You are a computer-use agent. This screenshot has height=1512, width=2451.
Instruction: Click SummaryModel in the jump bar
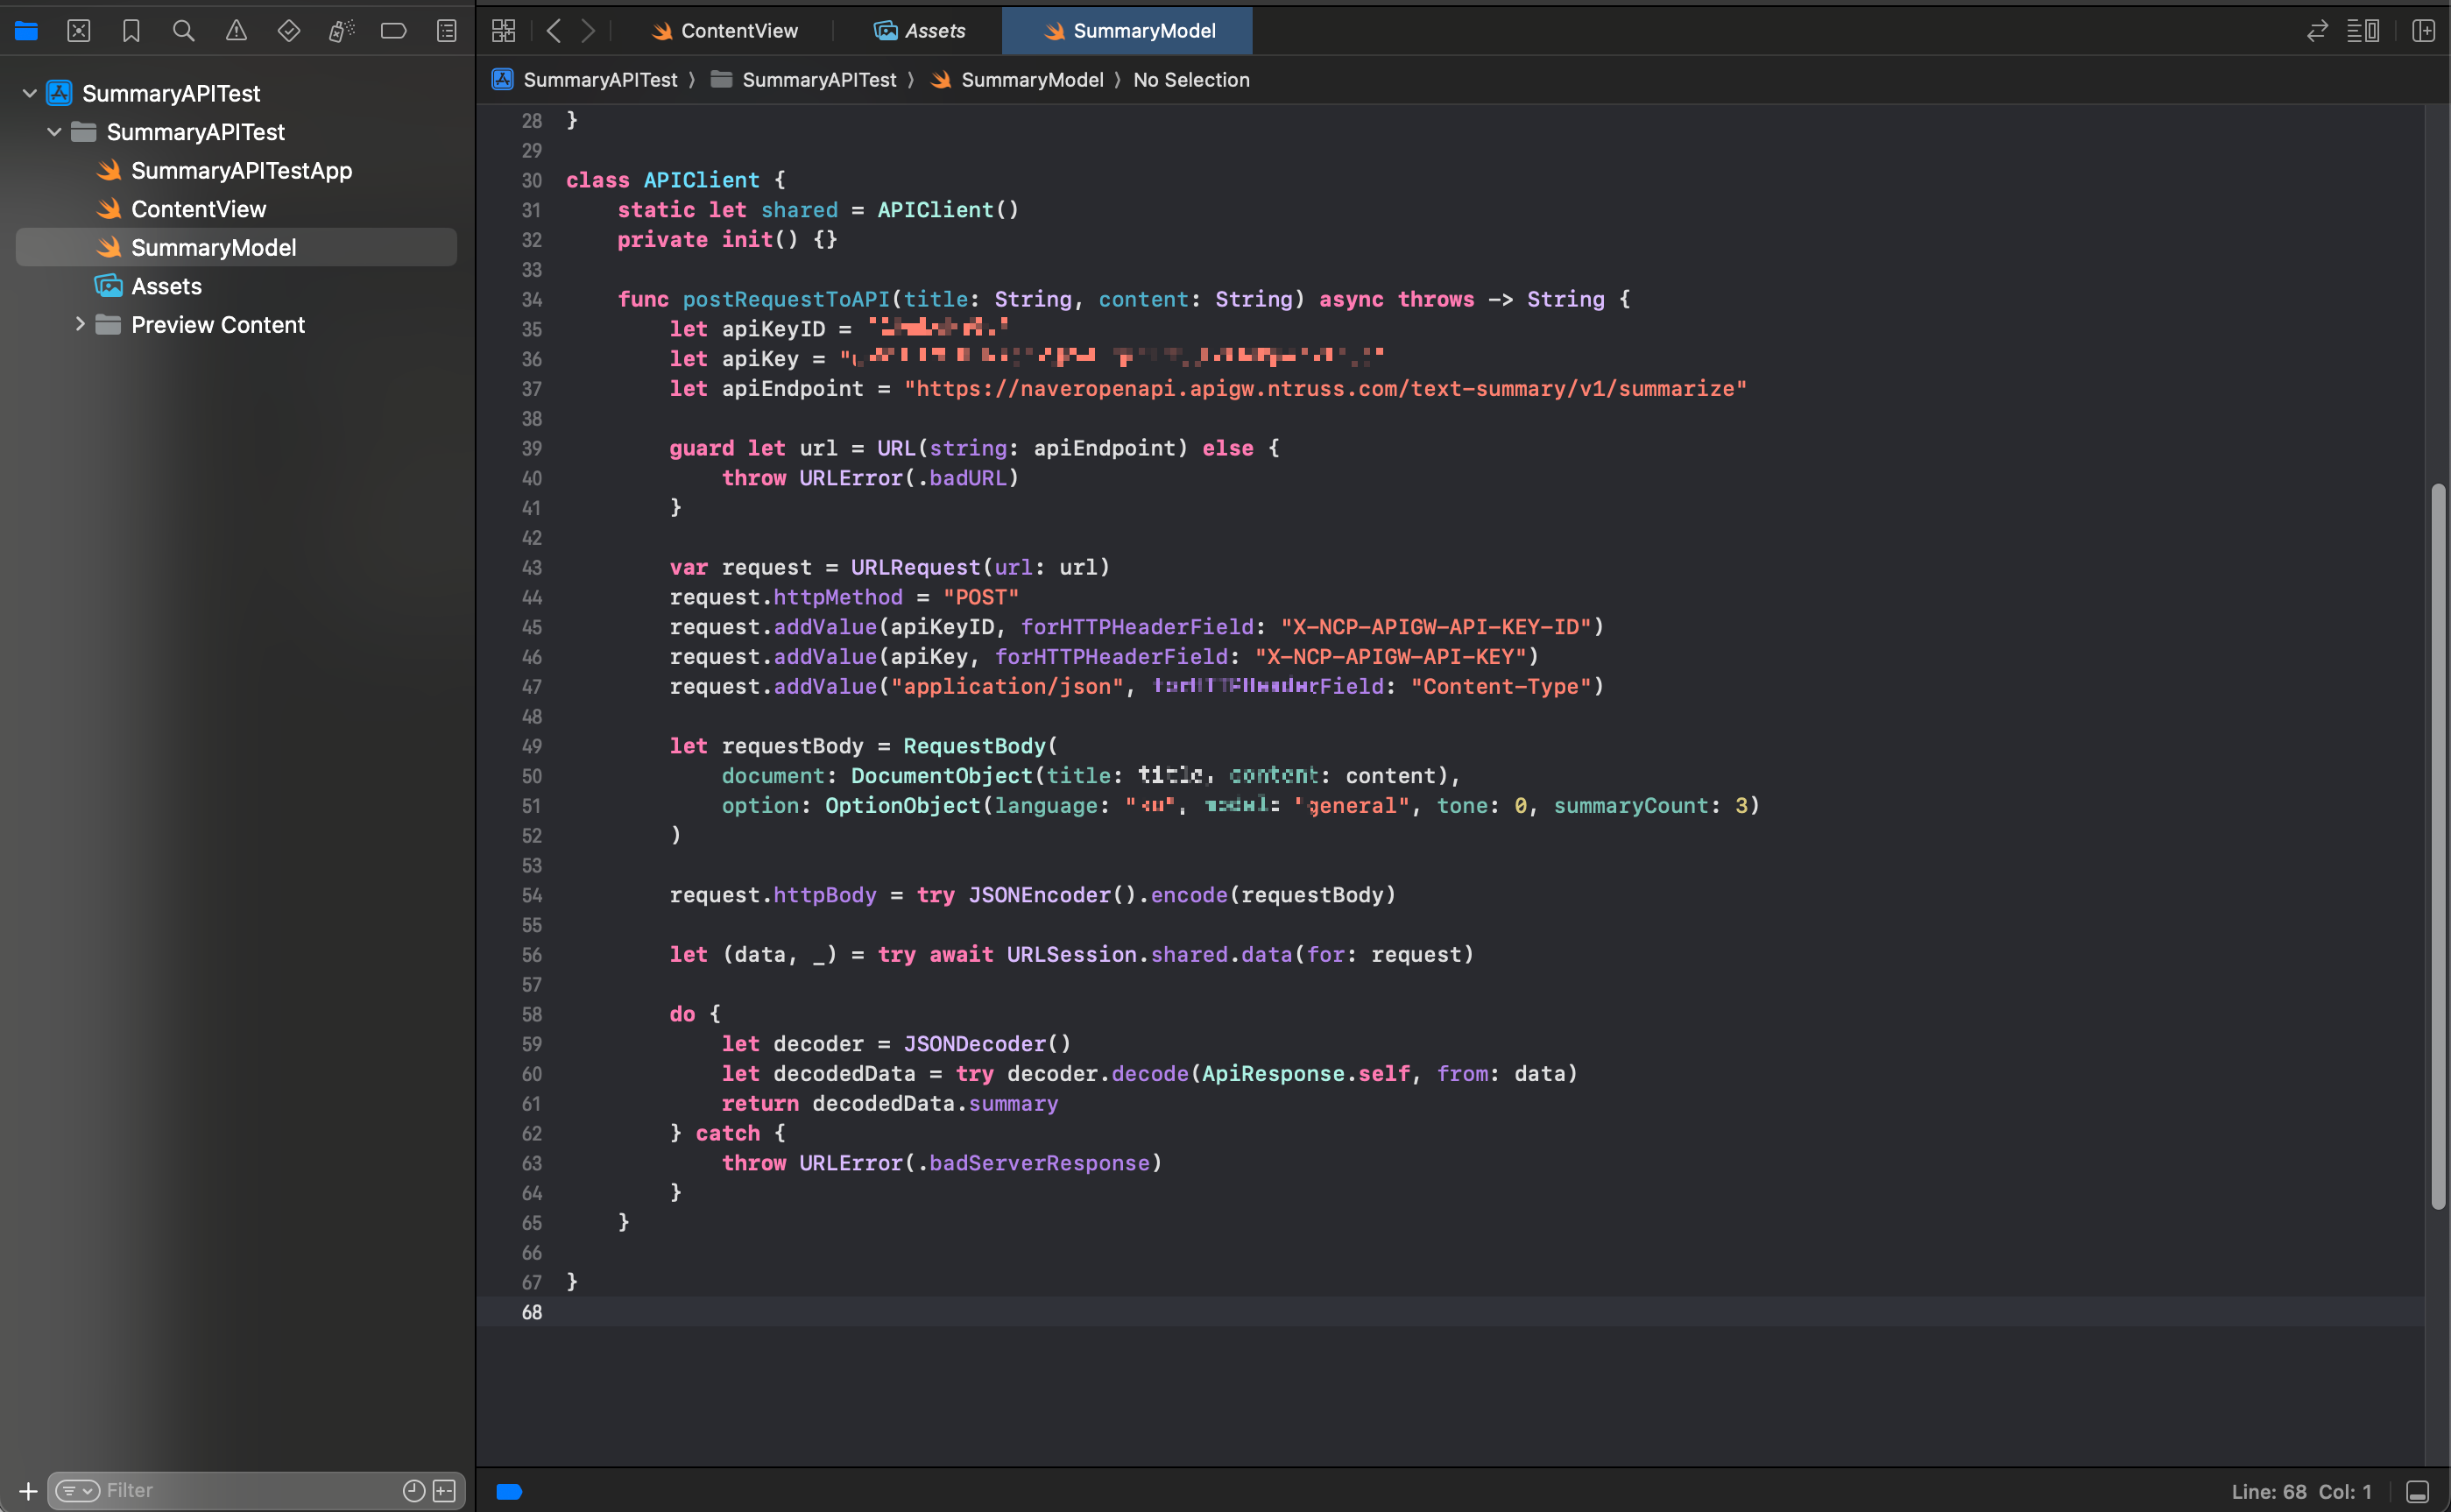point(1031,80)
